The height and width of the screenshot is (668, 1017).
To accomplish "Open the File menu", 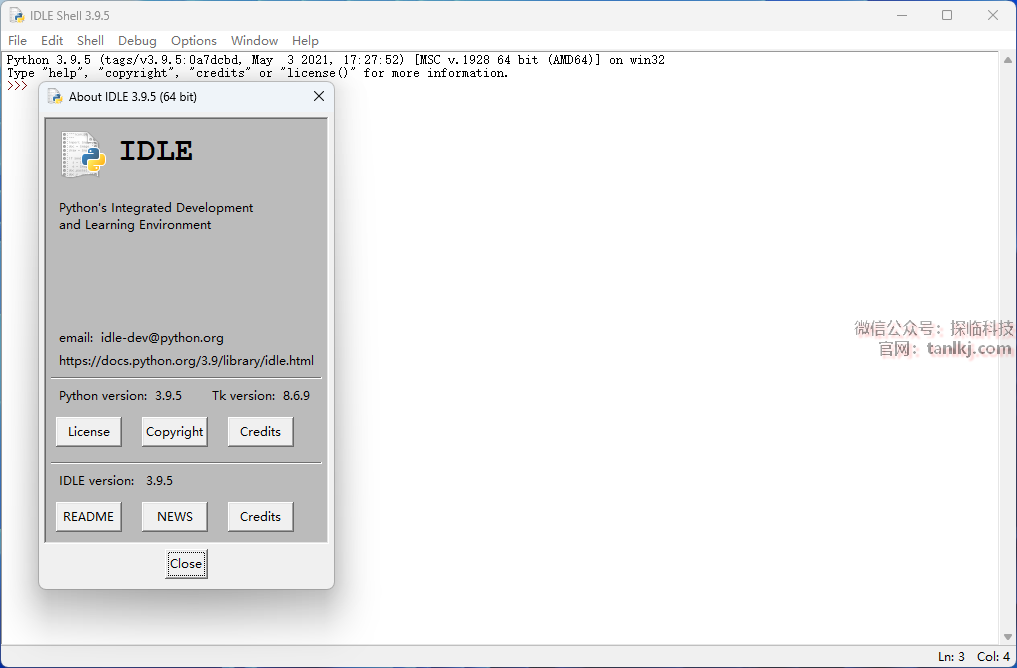I will click(x=18, y=41).
